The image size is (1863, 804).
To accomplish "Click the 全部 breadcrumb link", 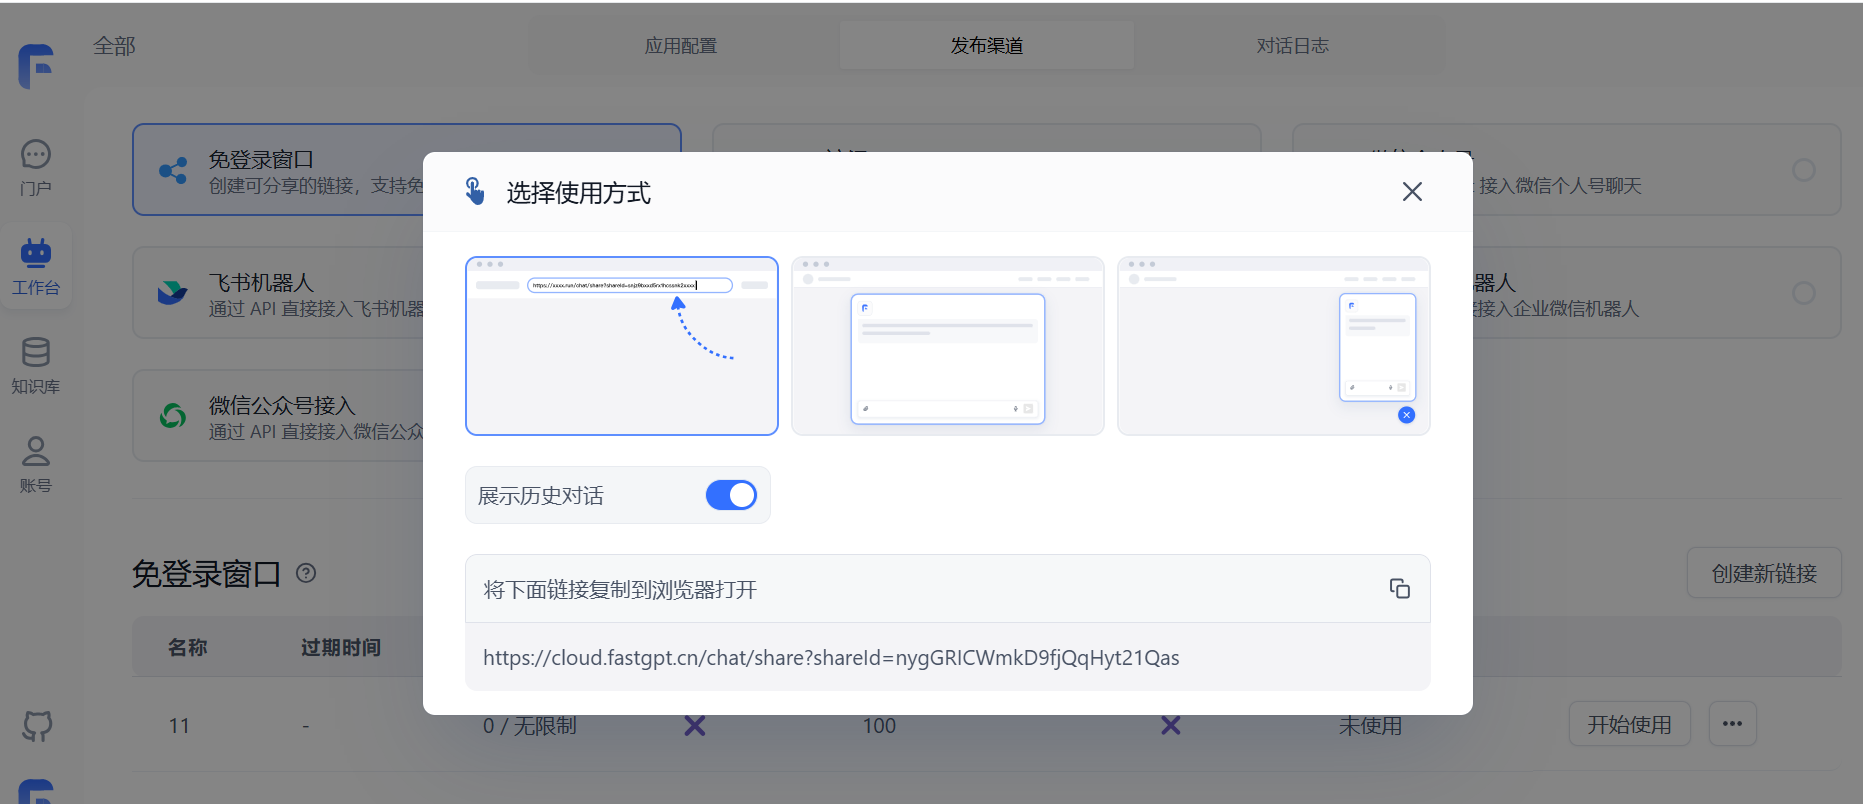I will (x=114, y=46).
